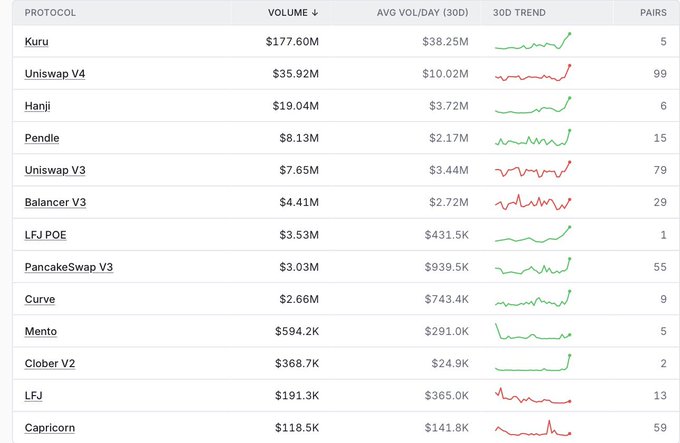
Task: Click LFJ POE's trend sparkline
Action: tap(533, 235)
